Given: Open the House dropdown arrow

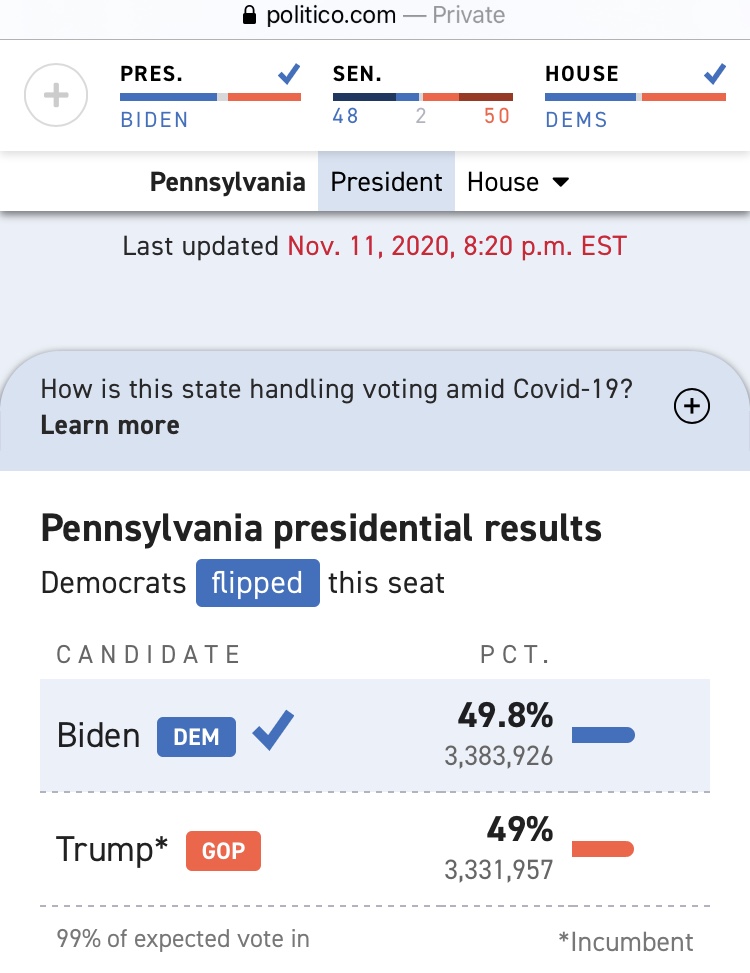Looking at the screenshot, I should 561,182.
